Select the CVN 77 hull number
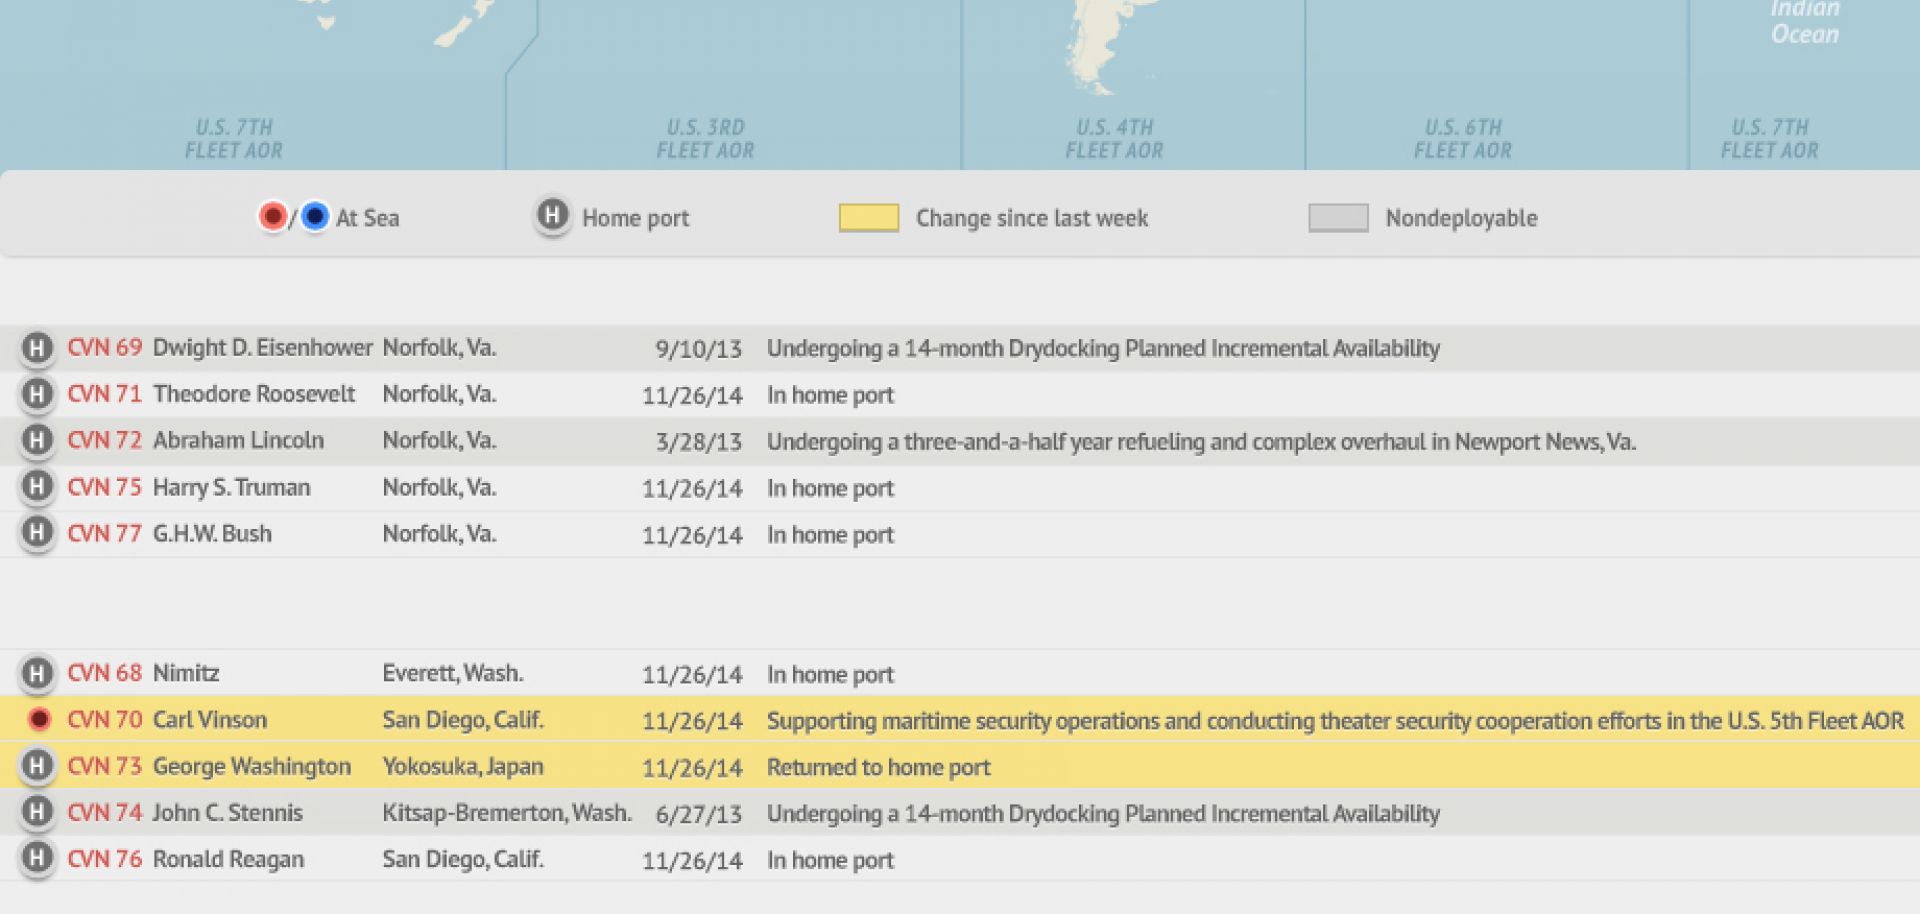 click(x=104, y=533)
